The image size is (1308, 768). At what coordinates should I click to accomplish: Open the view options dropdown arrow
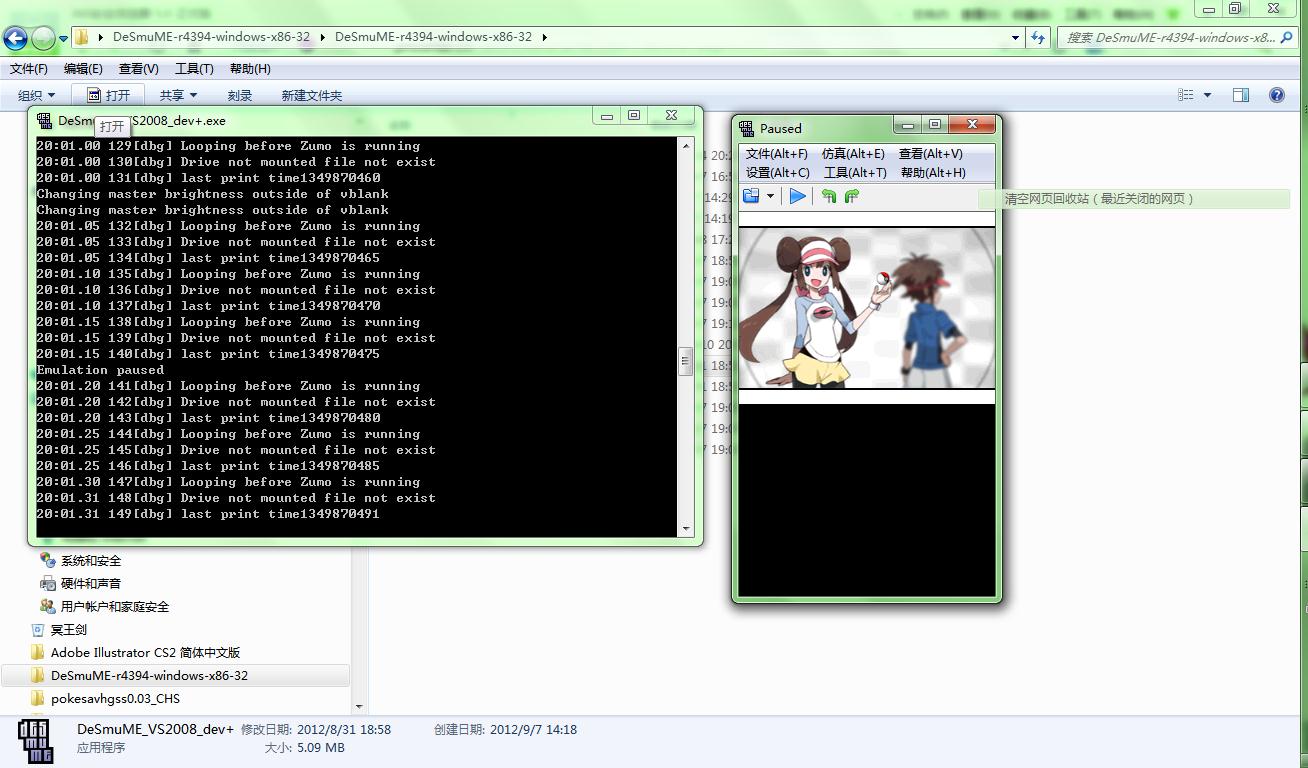tap(1207, 95)
